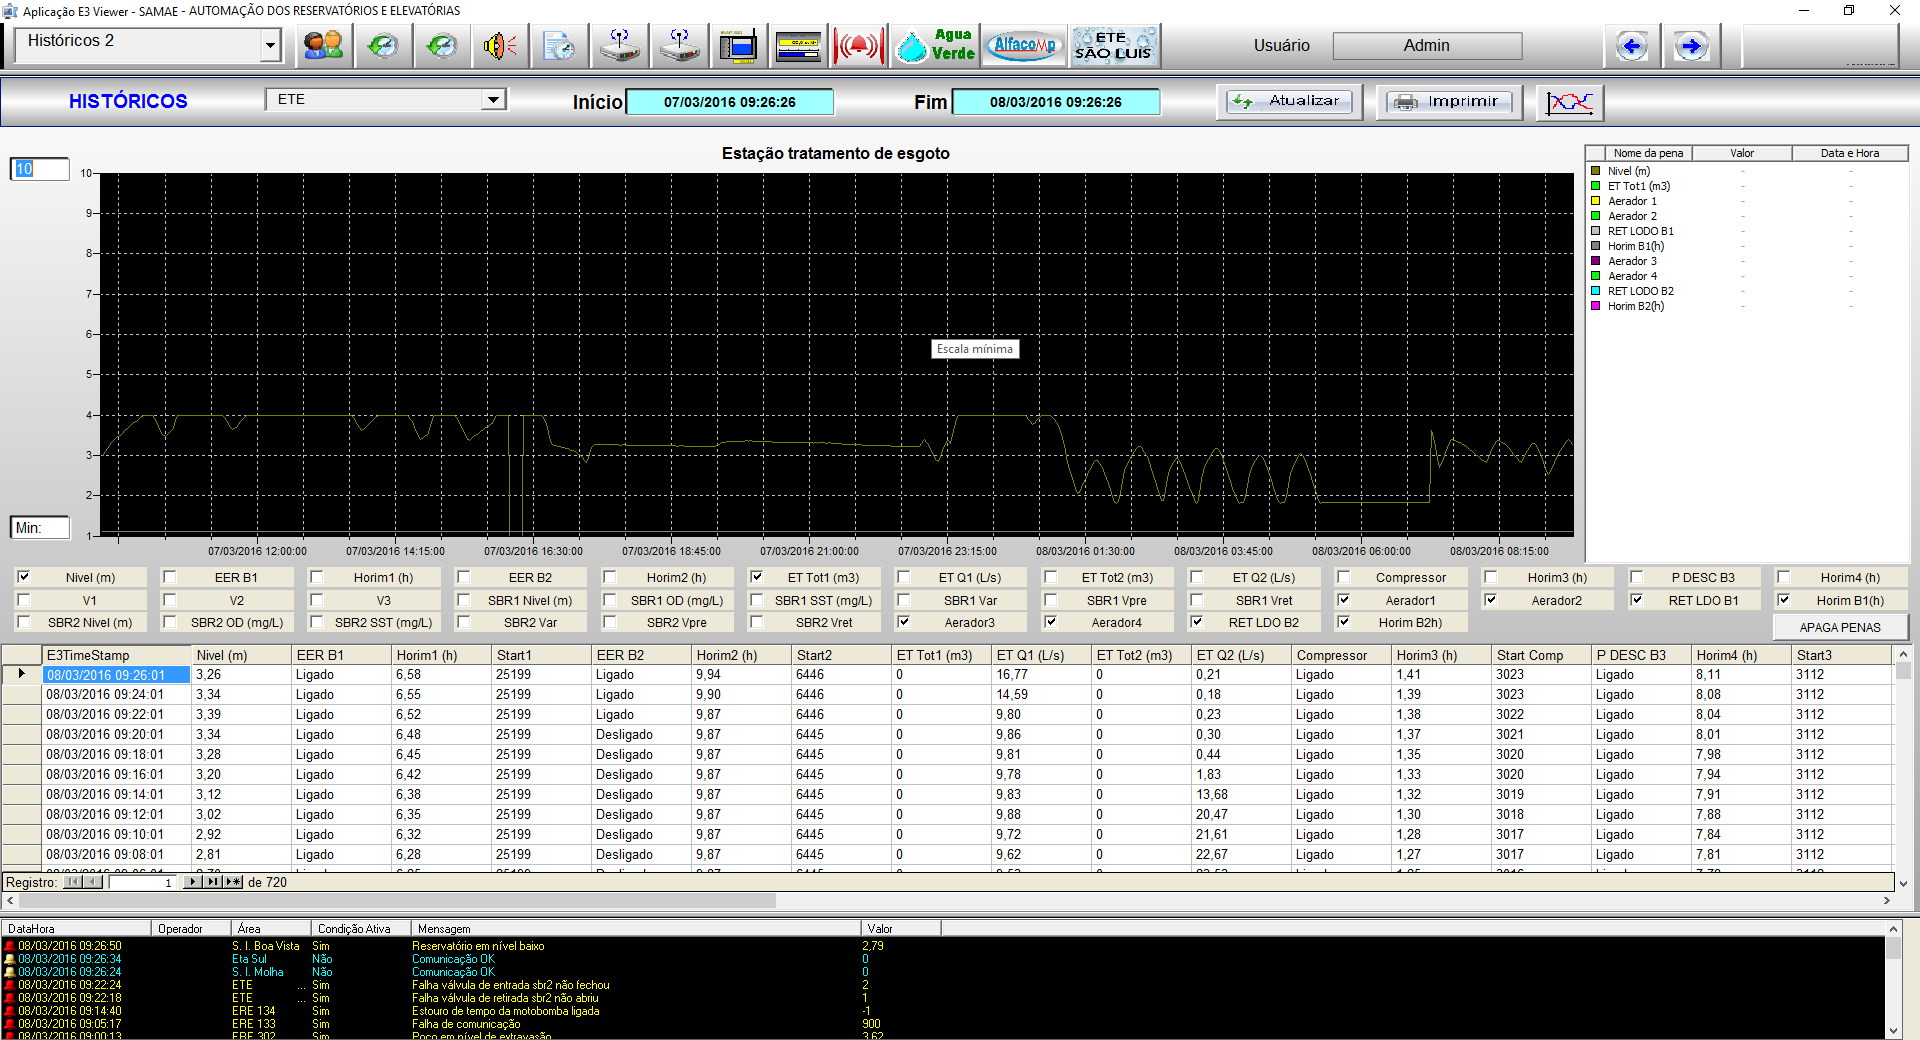Click the Atualizar button
The height and width of the screenshot is (1040, 1920).
[x=1289, y=102]
